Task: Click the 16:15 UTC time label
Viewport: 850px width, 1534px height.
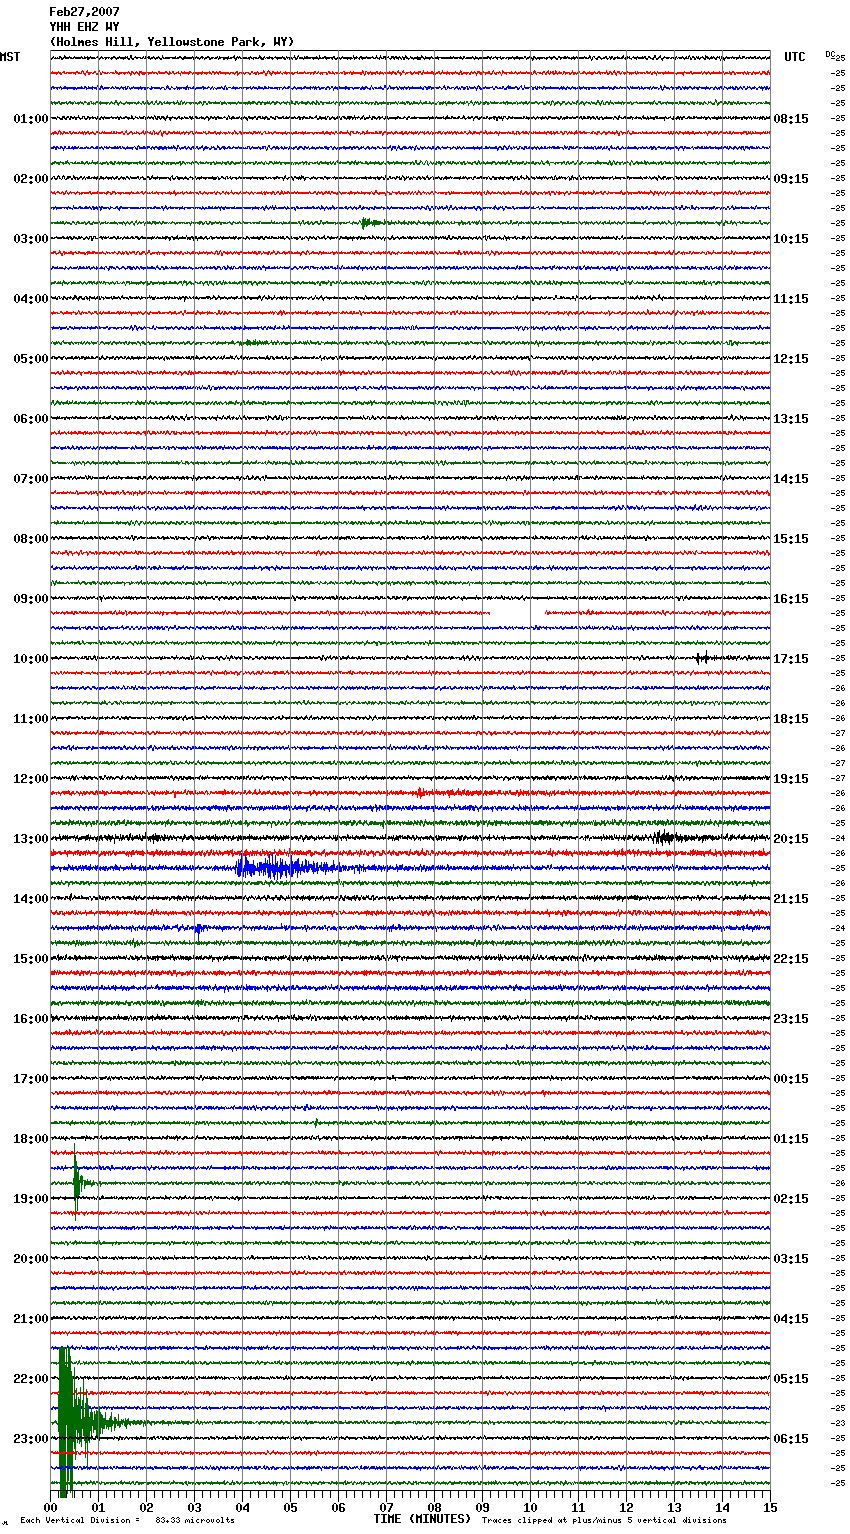Action: 791,599
